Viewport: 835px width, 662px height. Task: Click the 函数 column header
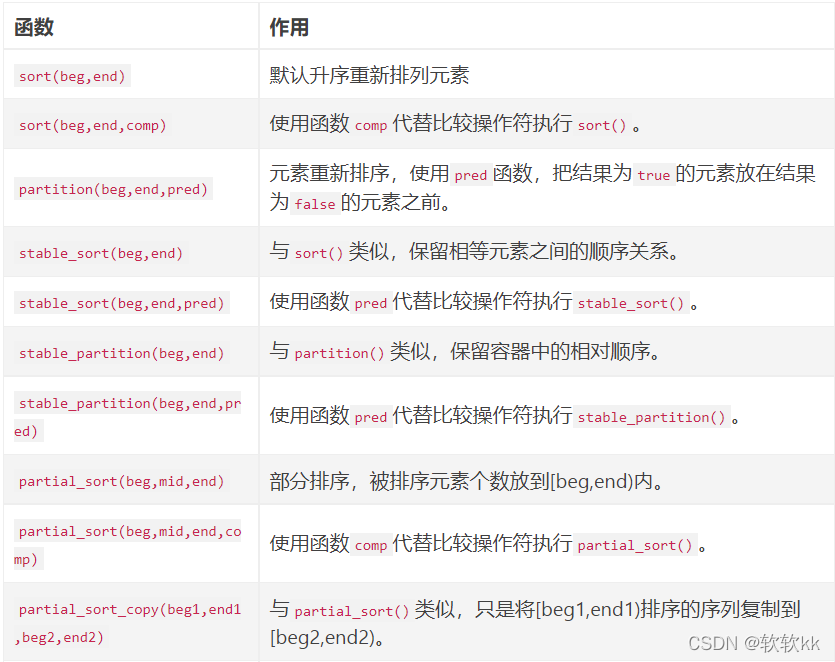click(34, 27)
